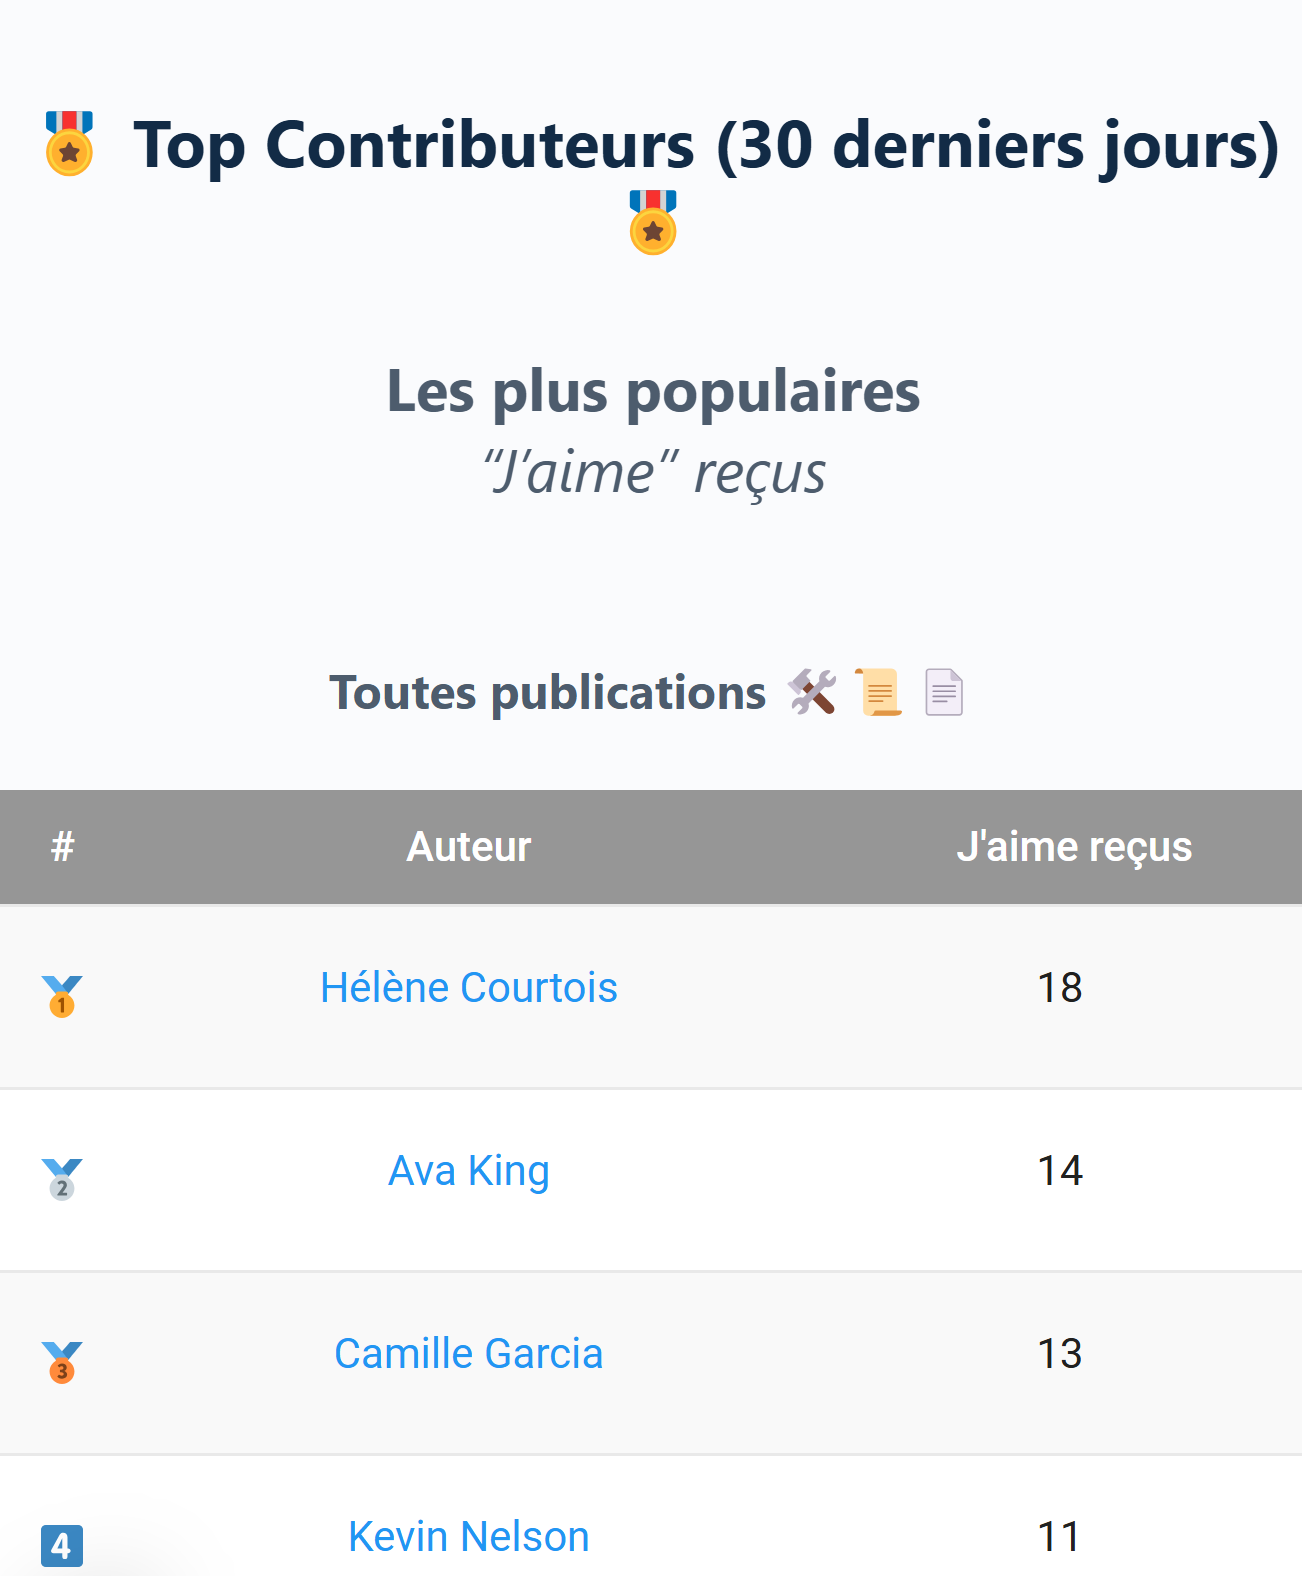The image size is (1302, 1576).
Task: Click the Auteur column header
Action: coord(468,847)
